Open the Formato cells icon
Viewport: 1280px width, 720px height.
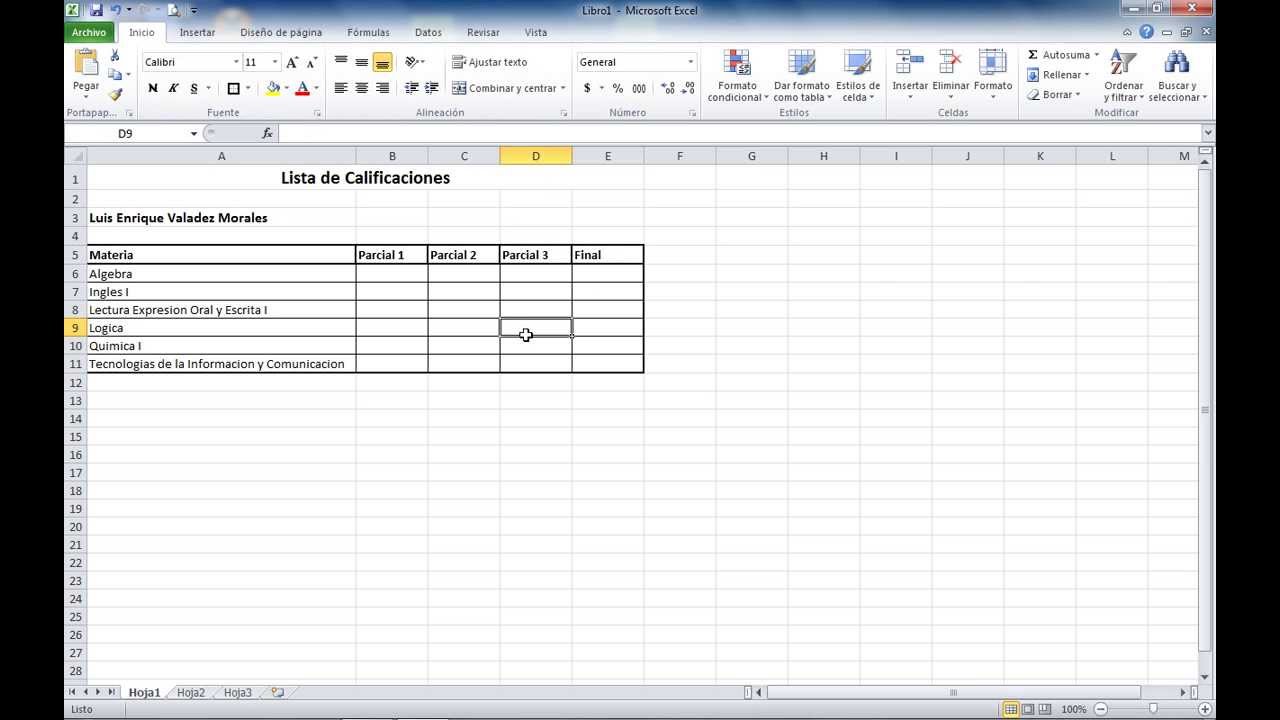pos(993,62)
